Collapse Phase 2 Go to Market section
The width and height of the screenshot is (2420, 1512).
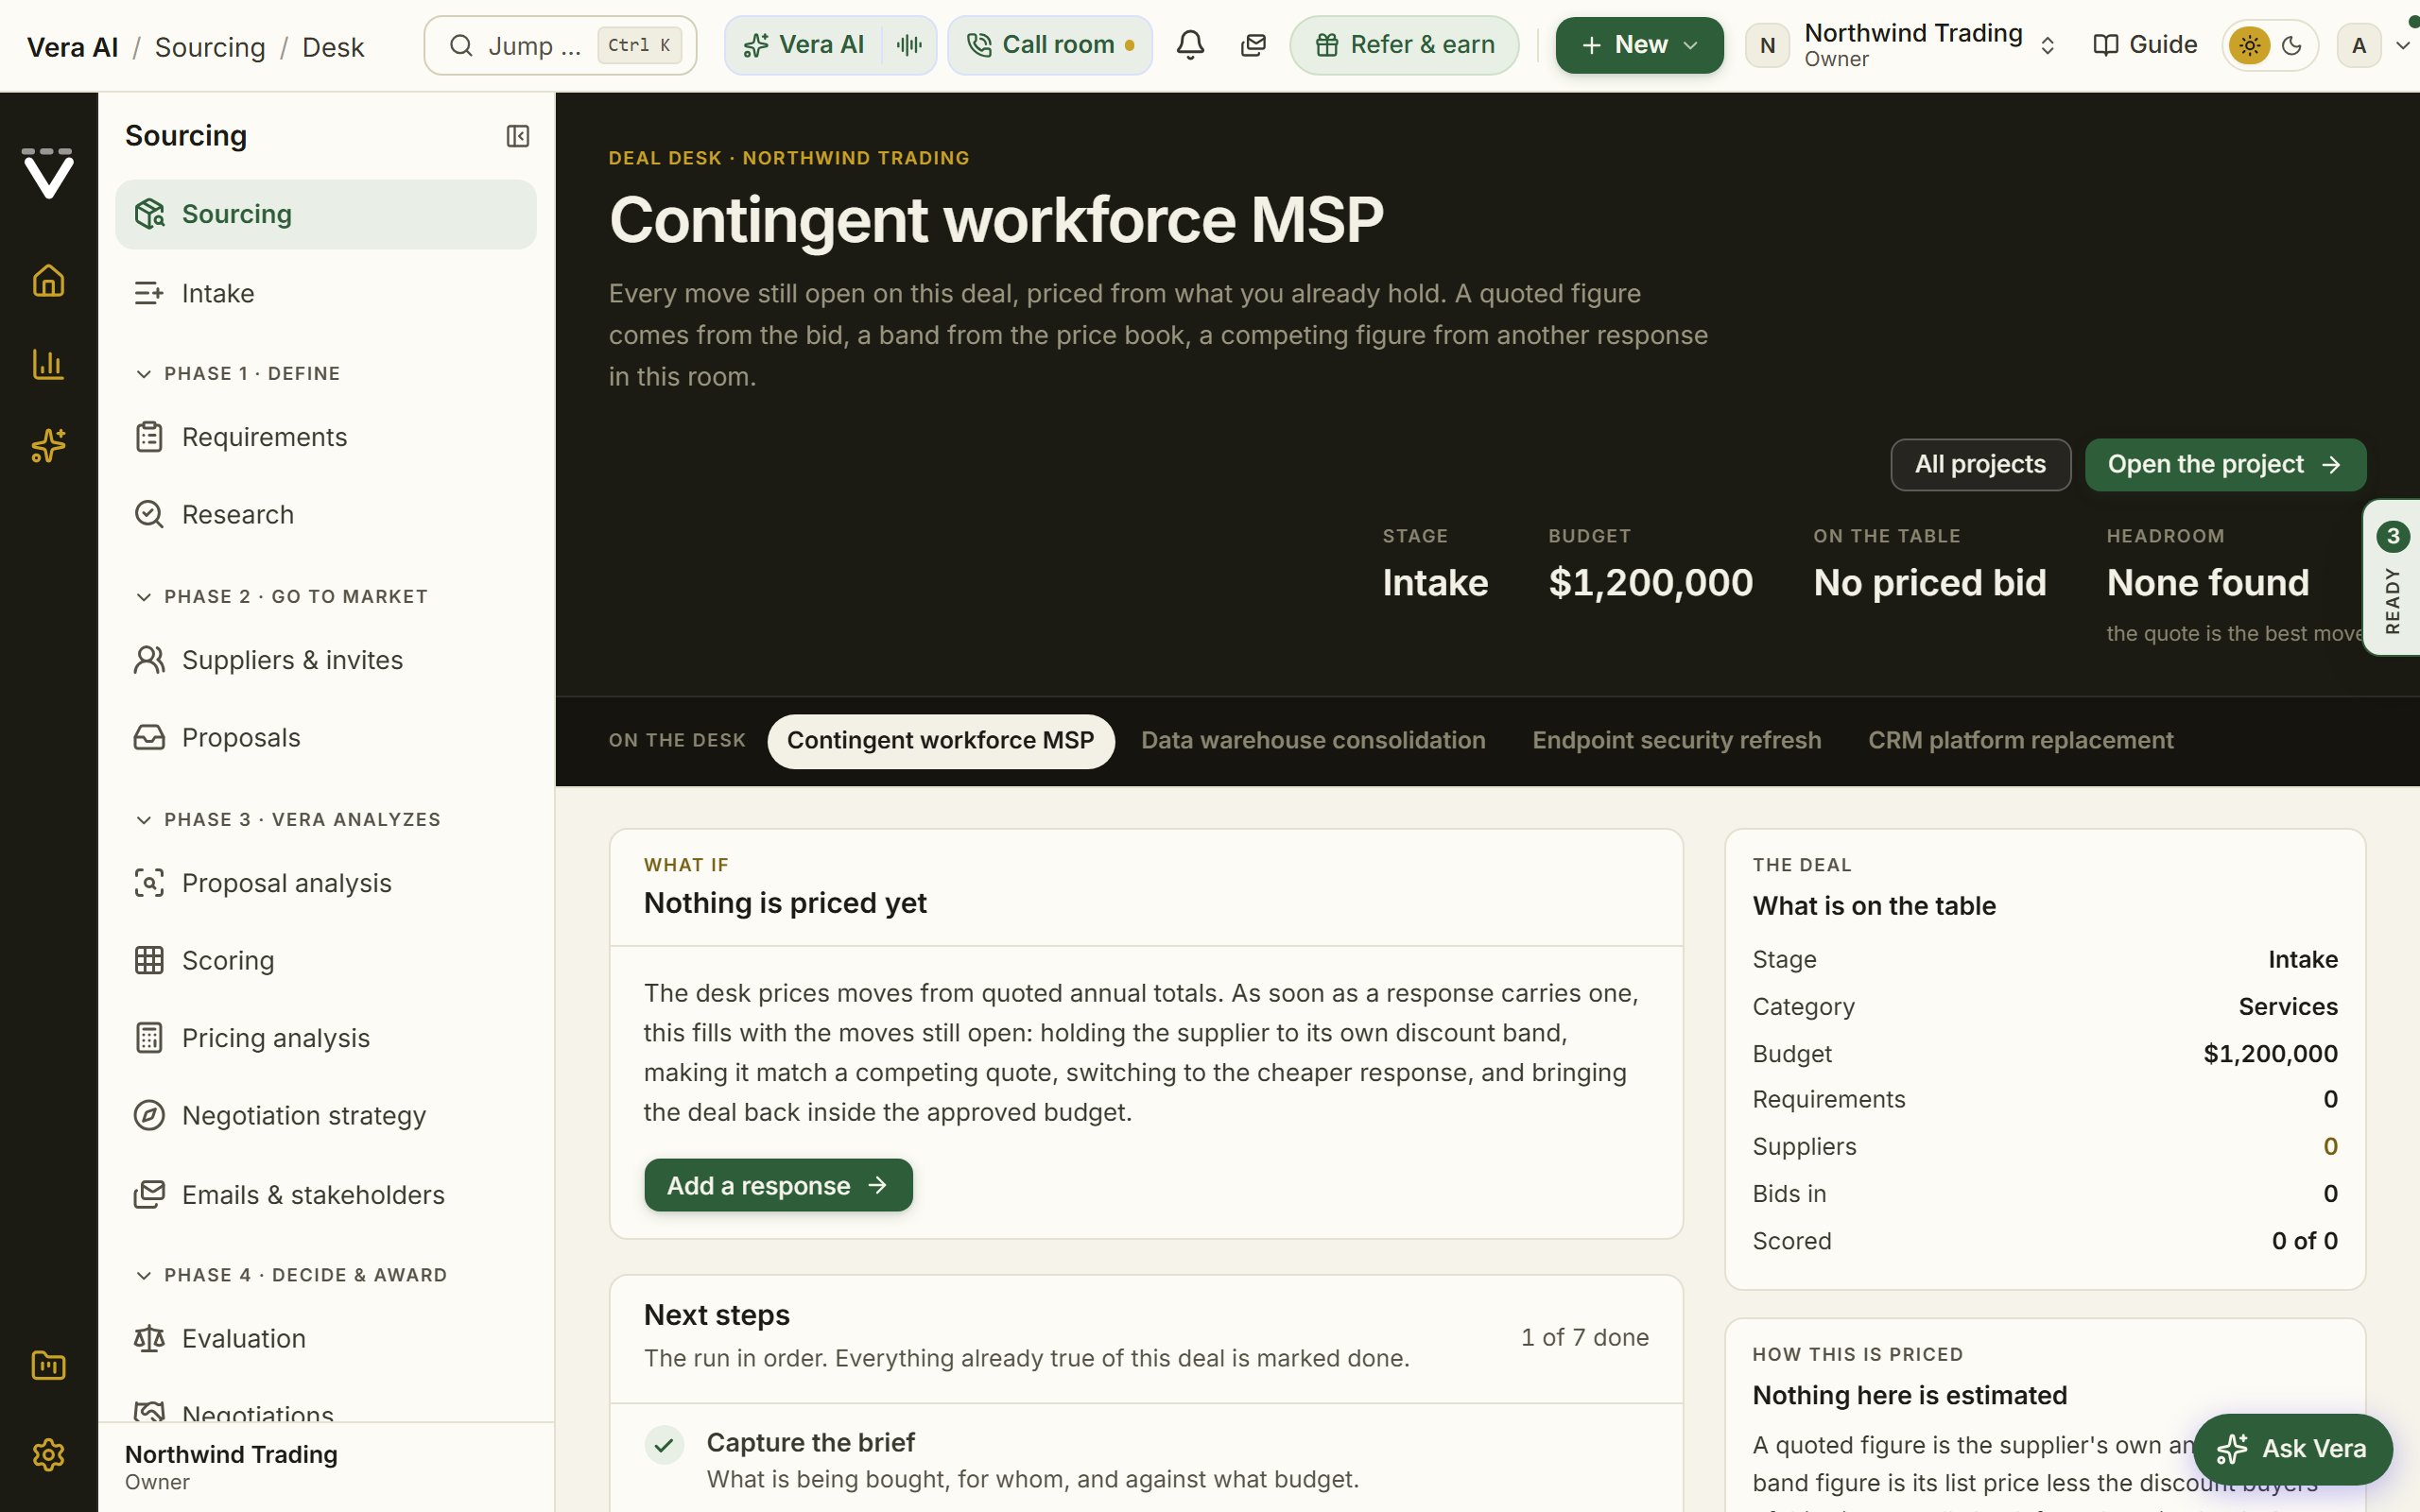click(281, 596)
